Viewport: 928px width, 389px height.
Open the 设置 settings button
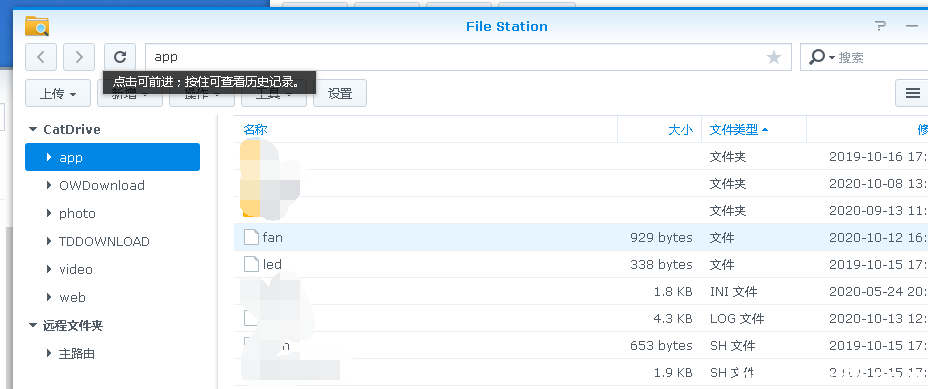click(340, 94)
